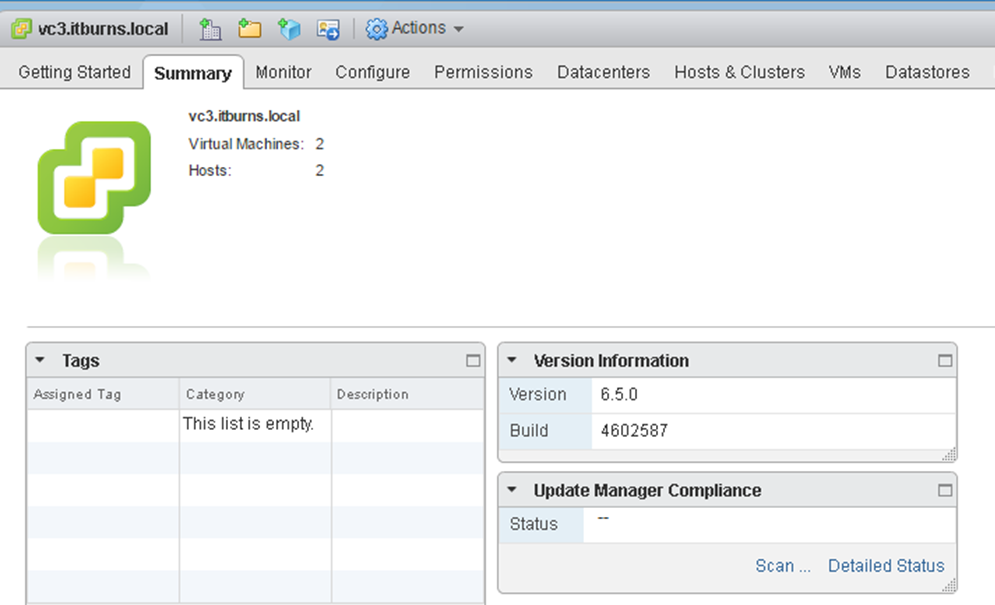995x605 pixels.
Task: Click the version value 6.5.0
Action: pyautogui.click(x=619, y=394)
